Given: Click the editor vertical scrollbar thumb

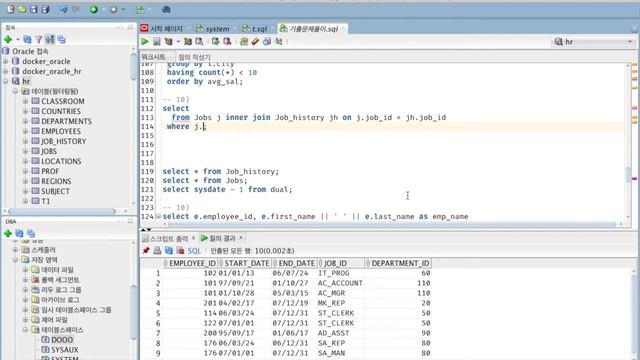Looking at the screenshot, I should coord(628,174).
